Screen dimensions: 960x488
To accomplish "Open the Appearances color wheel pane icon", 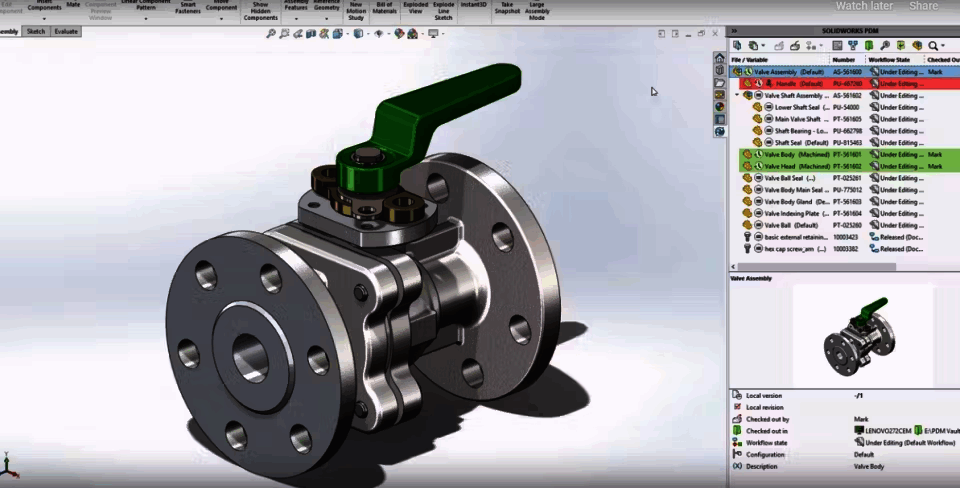I will [719, 107].
